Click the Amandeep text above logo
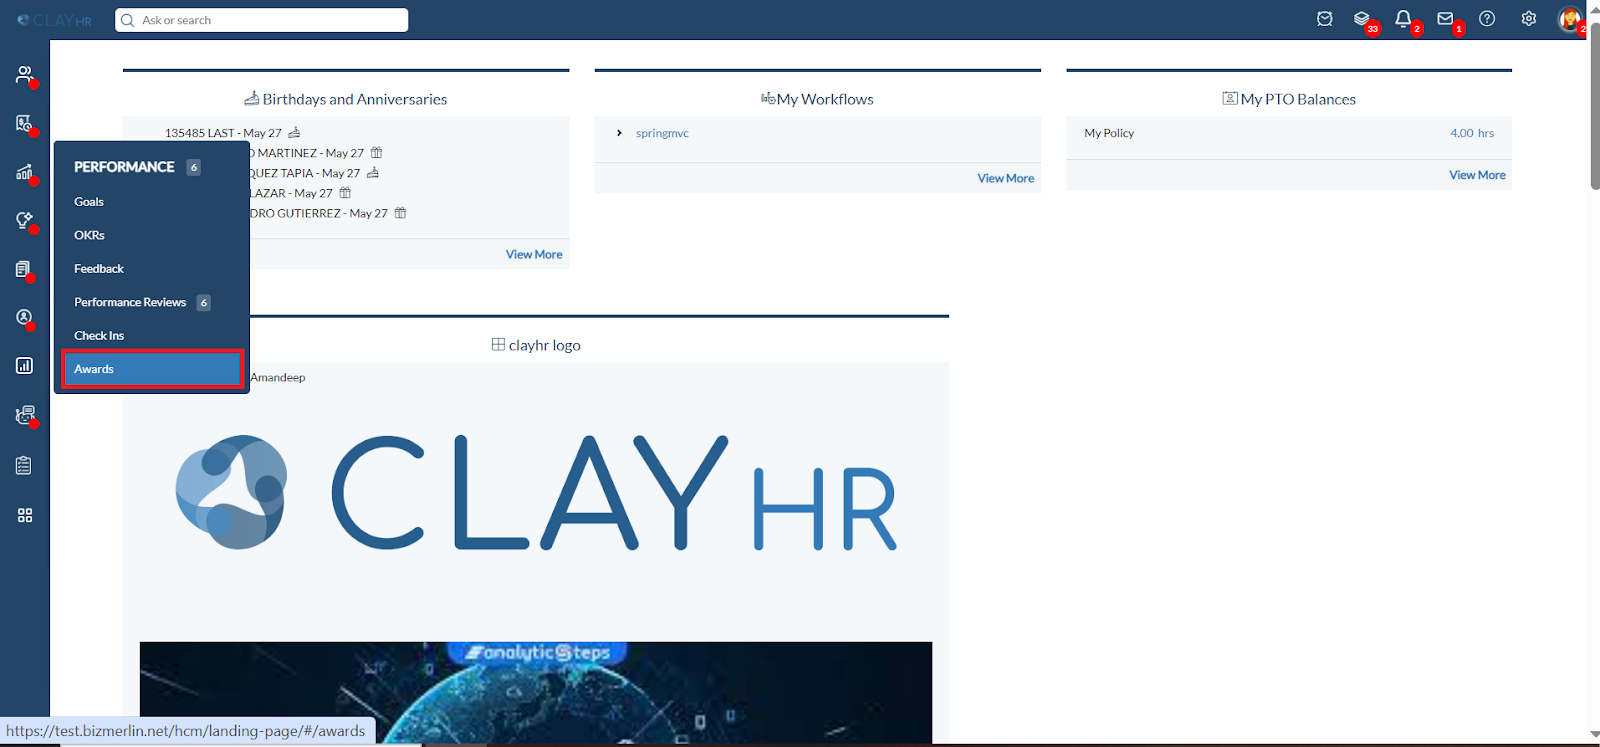Screen dimensions: 1600x747 (x=278, y=377)
